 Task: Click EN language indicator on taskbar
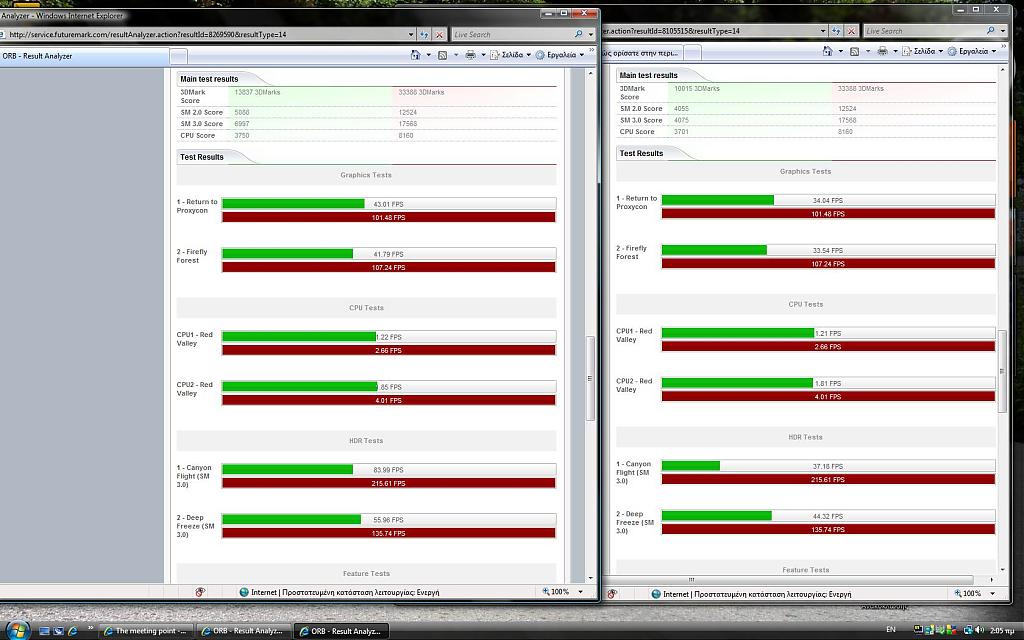pyautogui.click(x=891, y=630)
